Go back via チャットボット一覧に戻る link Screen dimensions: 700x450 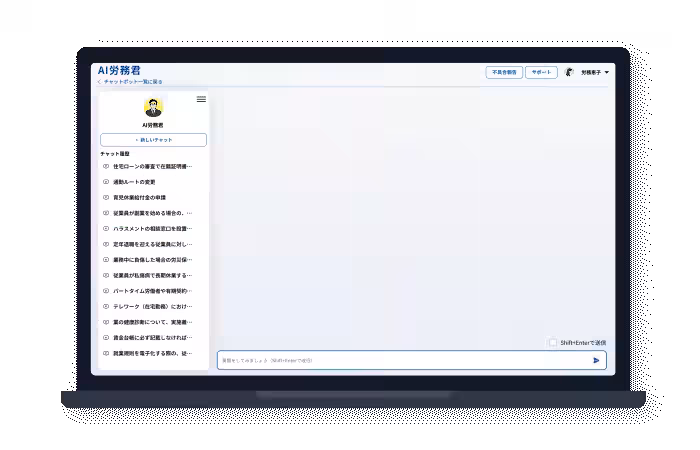click(x=131, y=82)
